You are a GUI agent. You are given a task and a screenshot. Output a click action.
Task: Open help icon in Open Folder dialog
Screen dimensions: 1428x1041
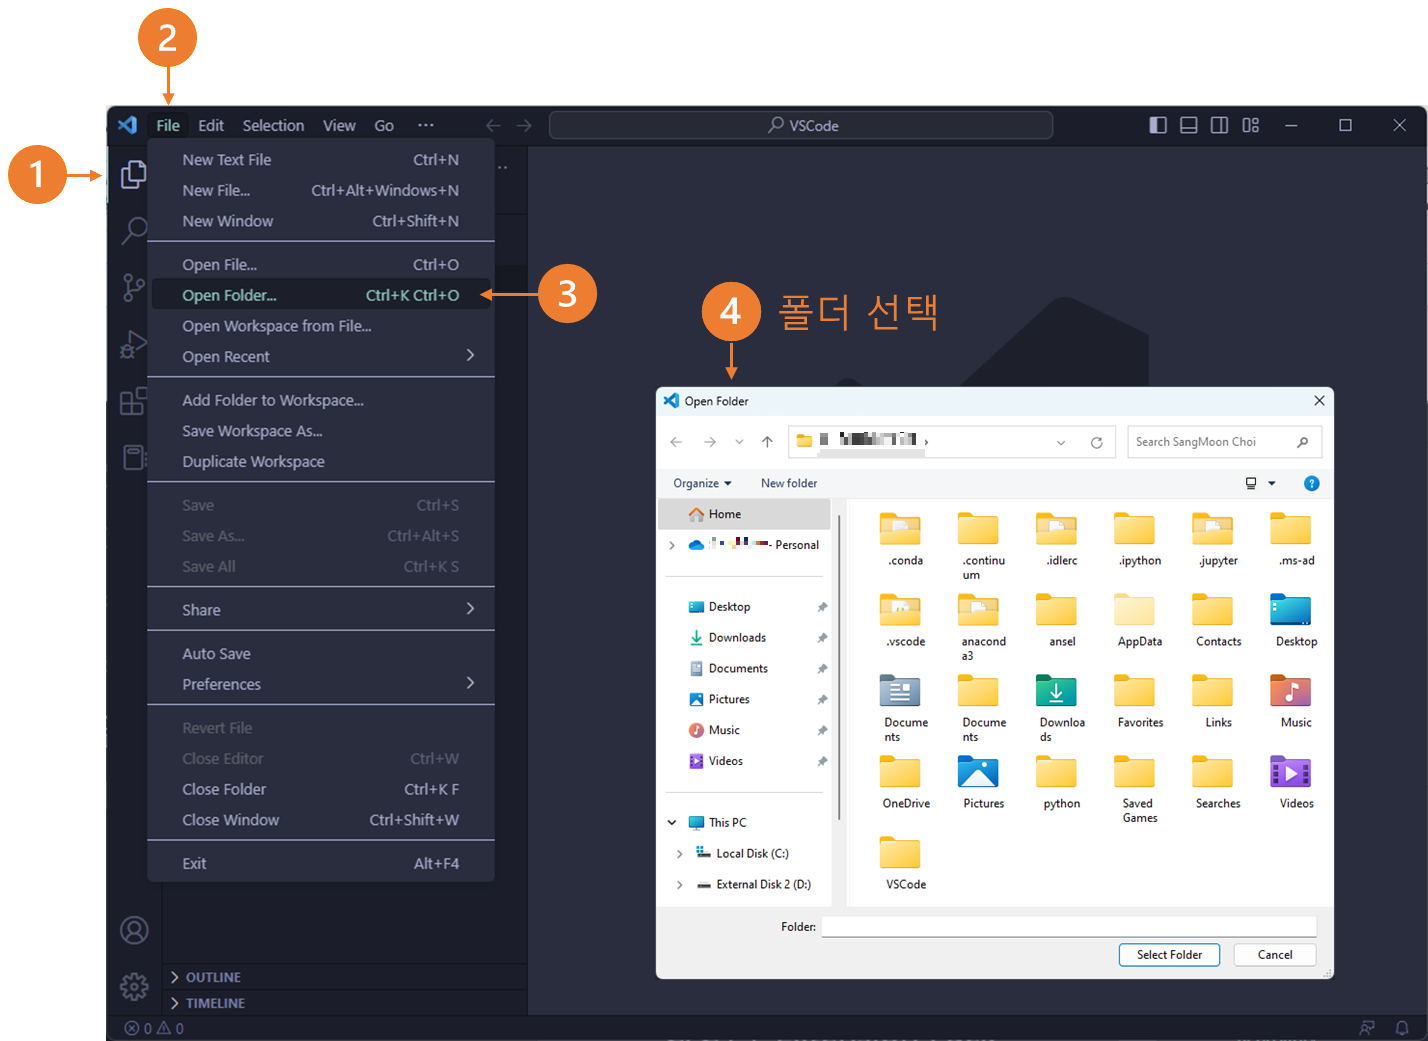[1312, 483]
